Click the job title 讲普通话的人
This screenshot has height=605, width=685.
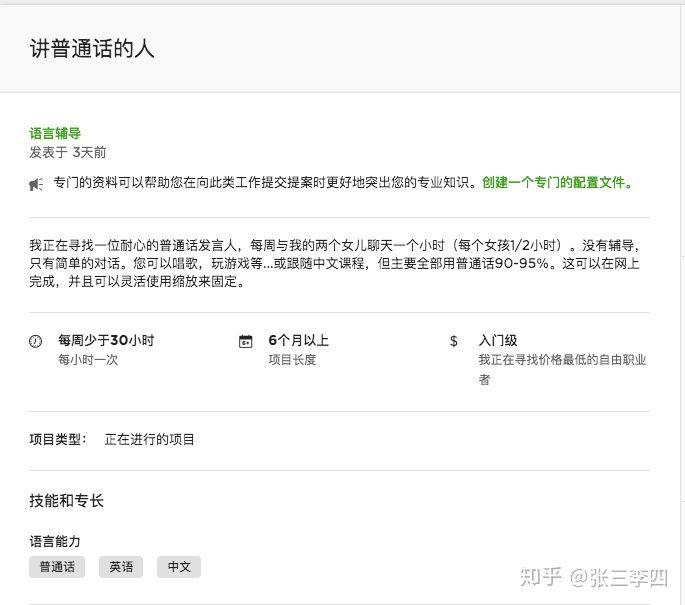pyautogui.click(x=92, y=48)
